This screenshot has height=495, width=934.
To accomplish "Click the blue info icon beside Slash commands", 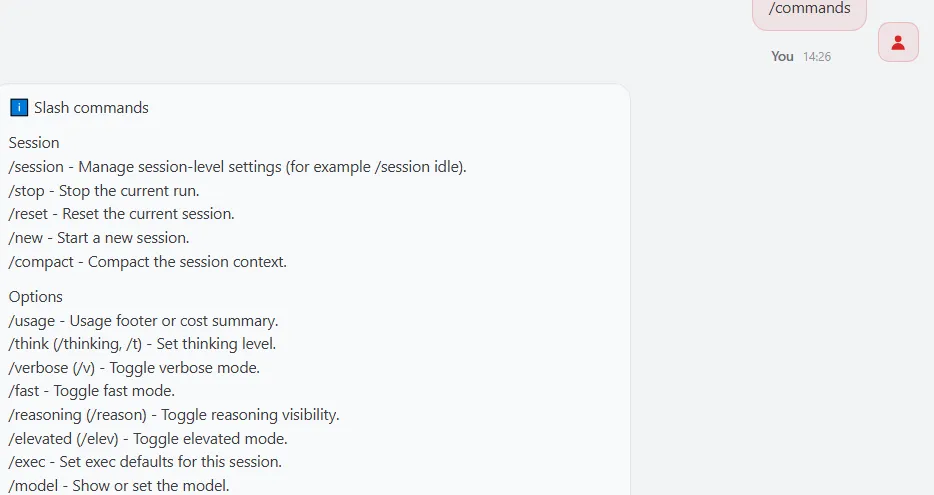I will pyautogui.click(x=19, y=107).
